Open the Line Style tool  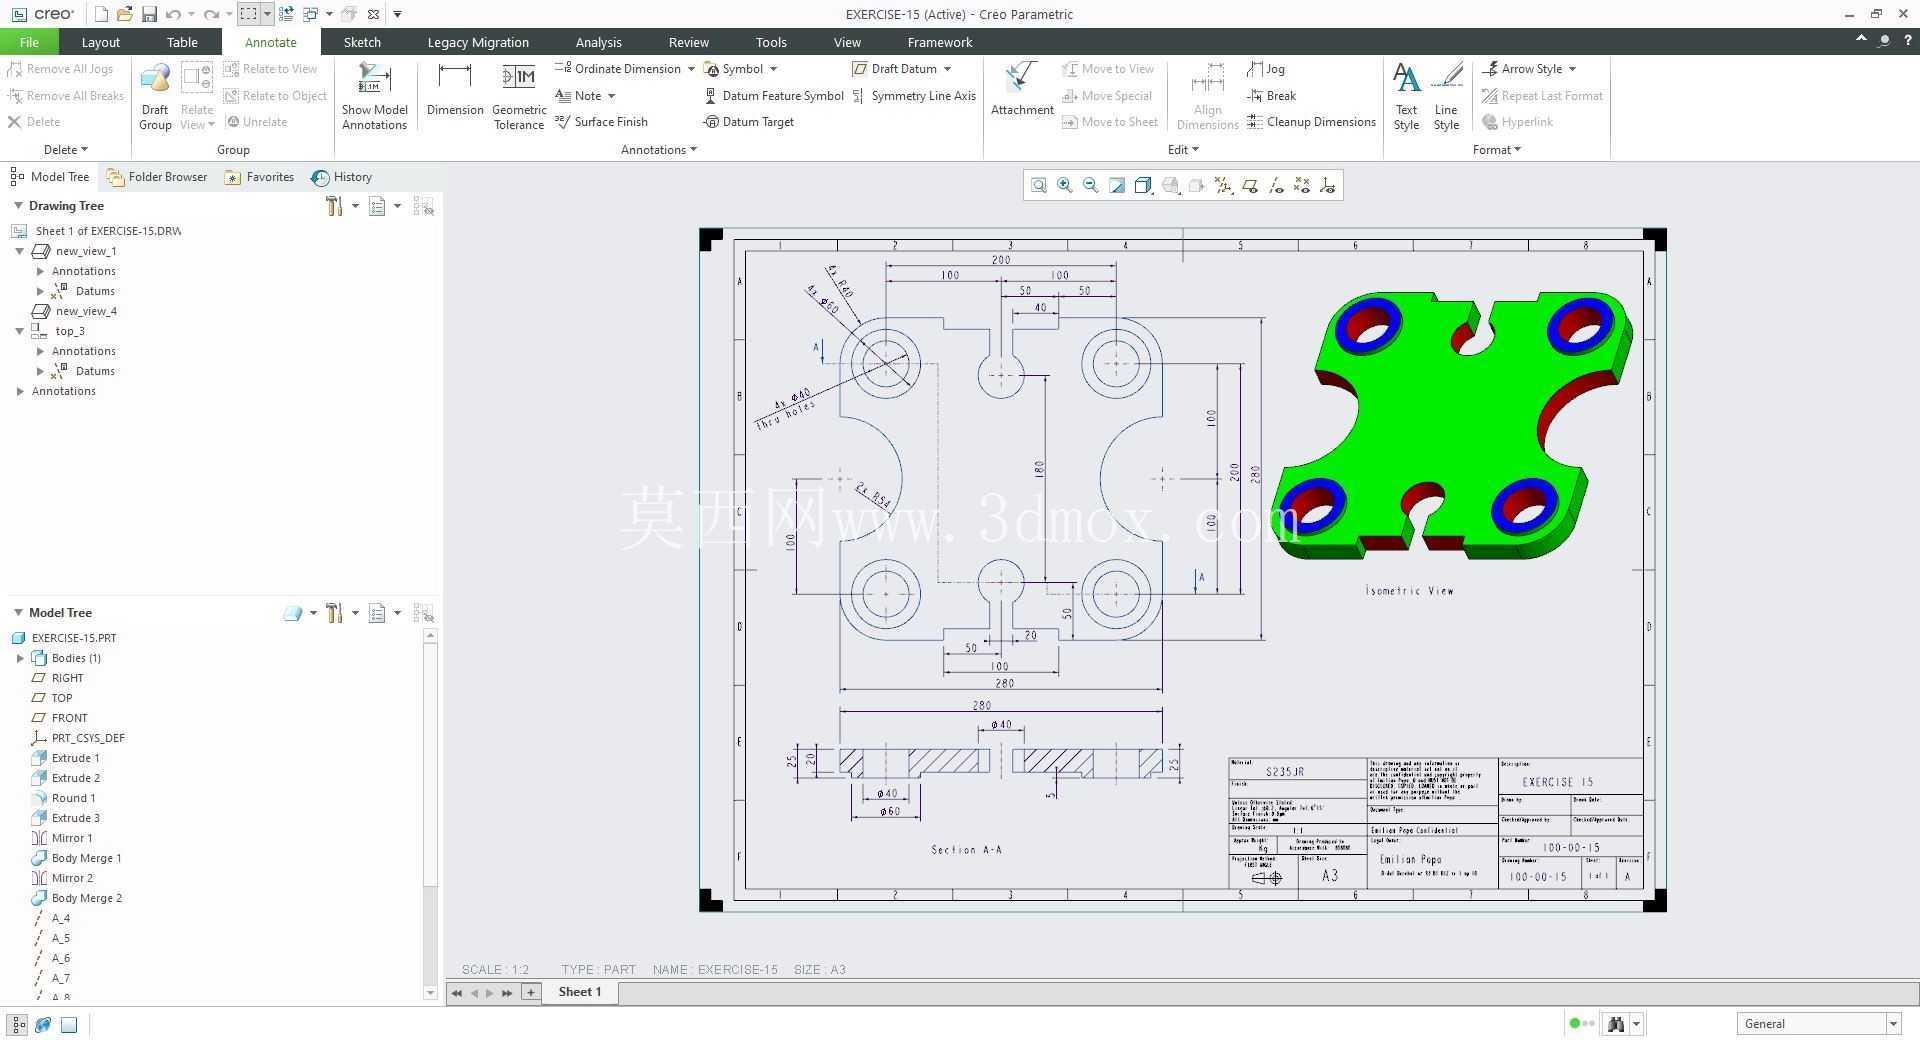(1446, 96)
